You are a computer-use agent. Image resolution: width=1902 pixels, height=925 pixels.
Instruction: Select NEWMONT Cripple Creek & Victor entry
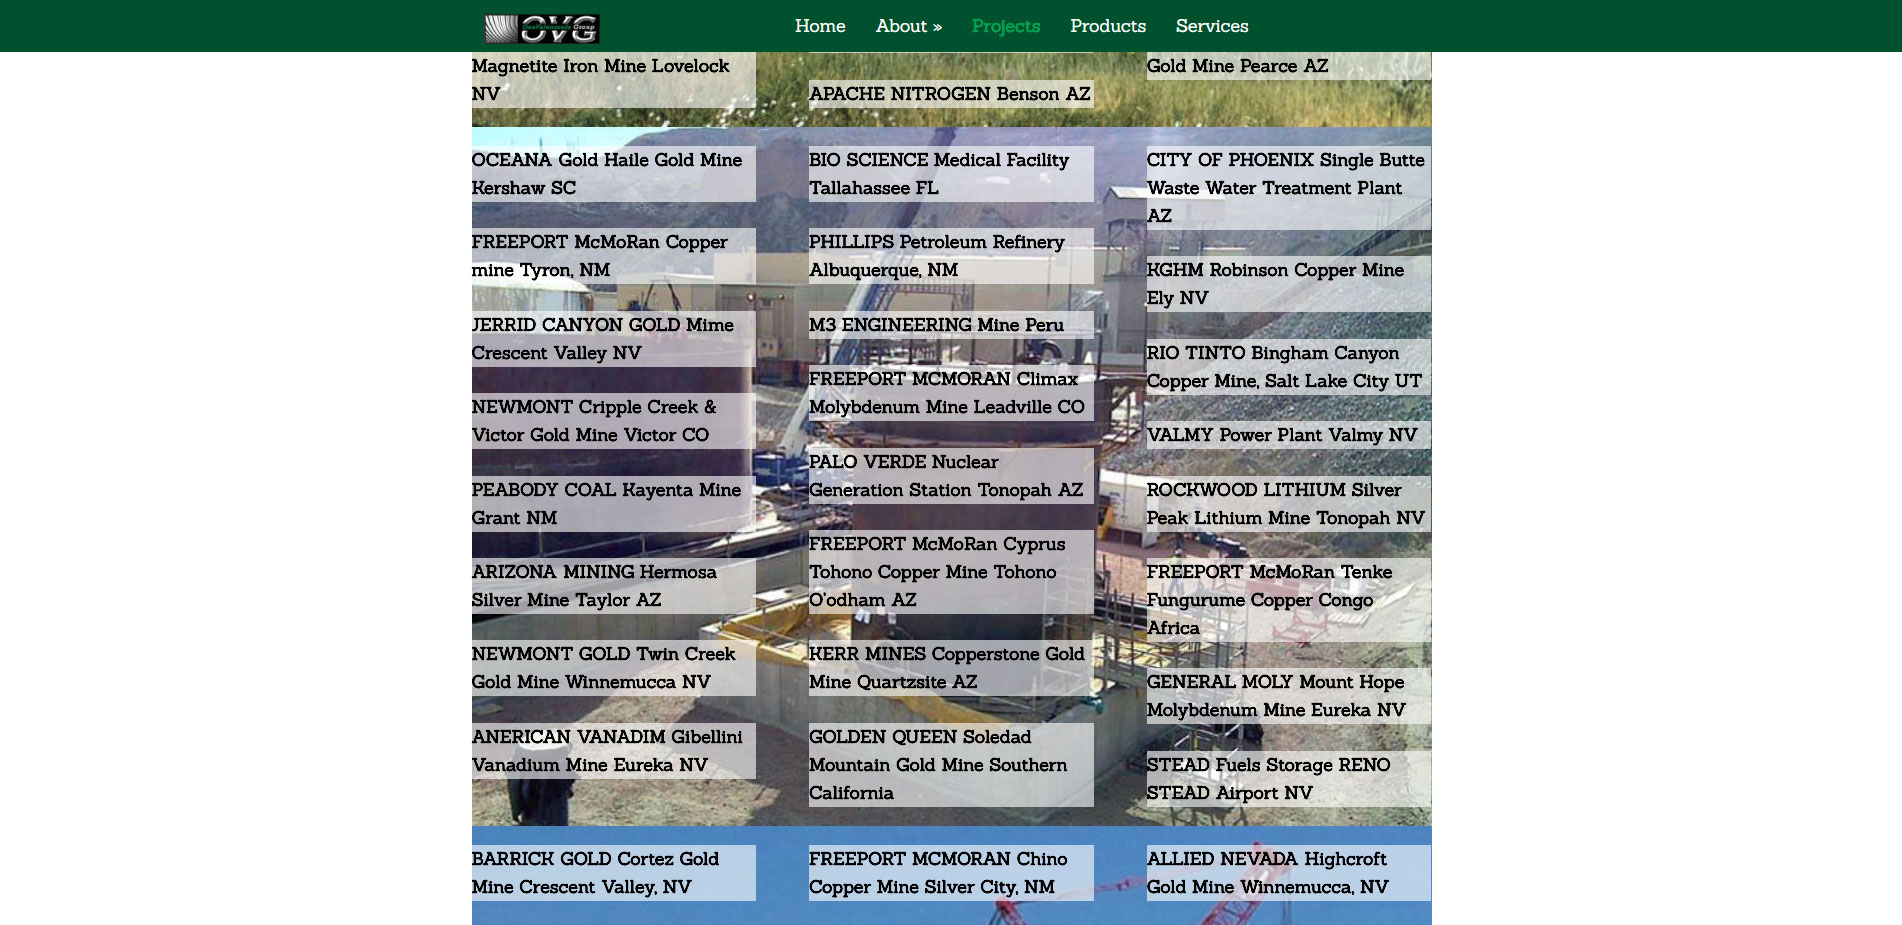point(614,421)
